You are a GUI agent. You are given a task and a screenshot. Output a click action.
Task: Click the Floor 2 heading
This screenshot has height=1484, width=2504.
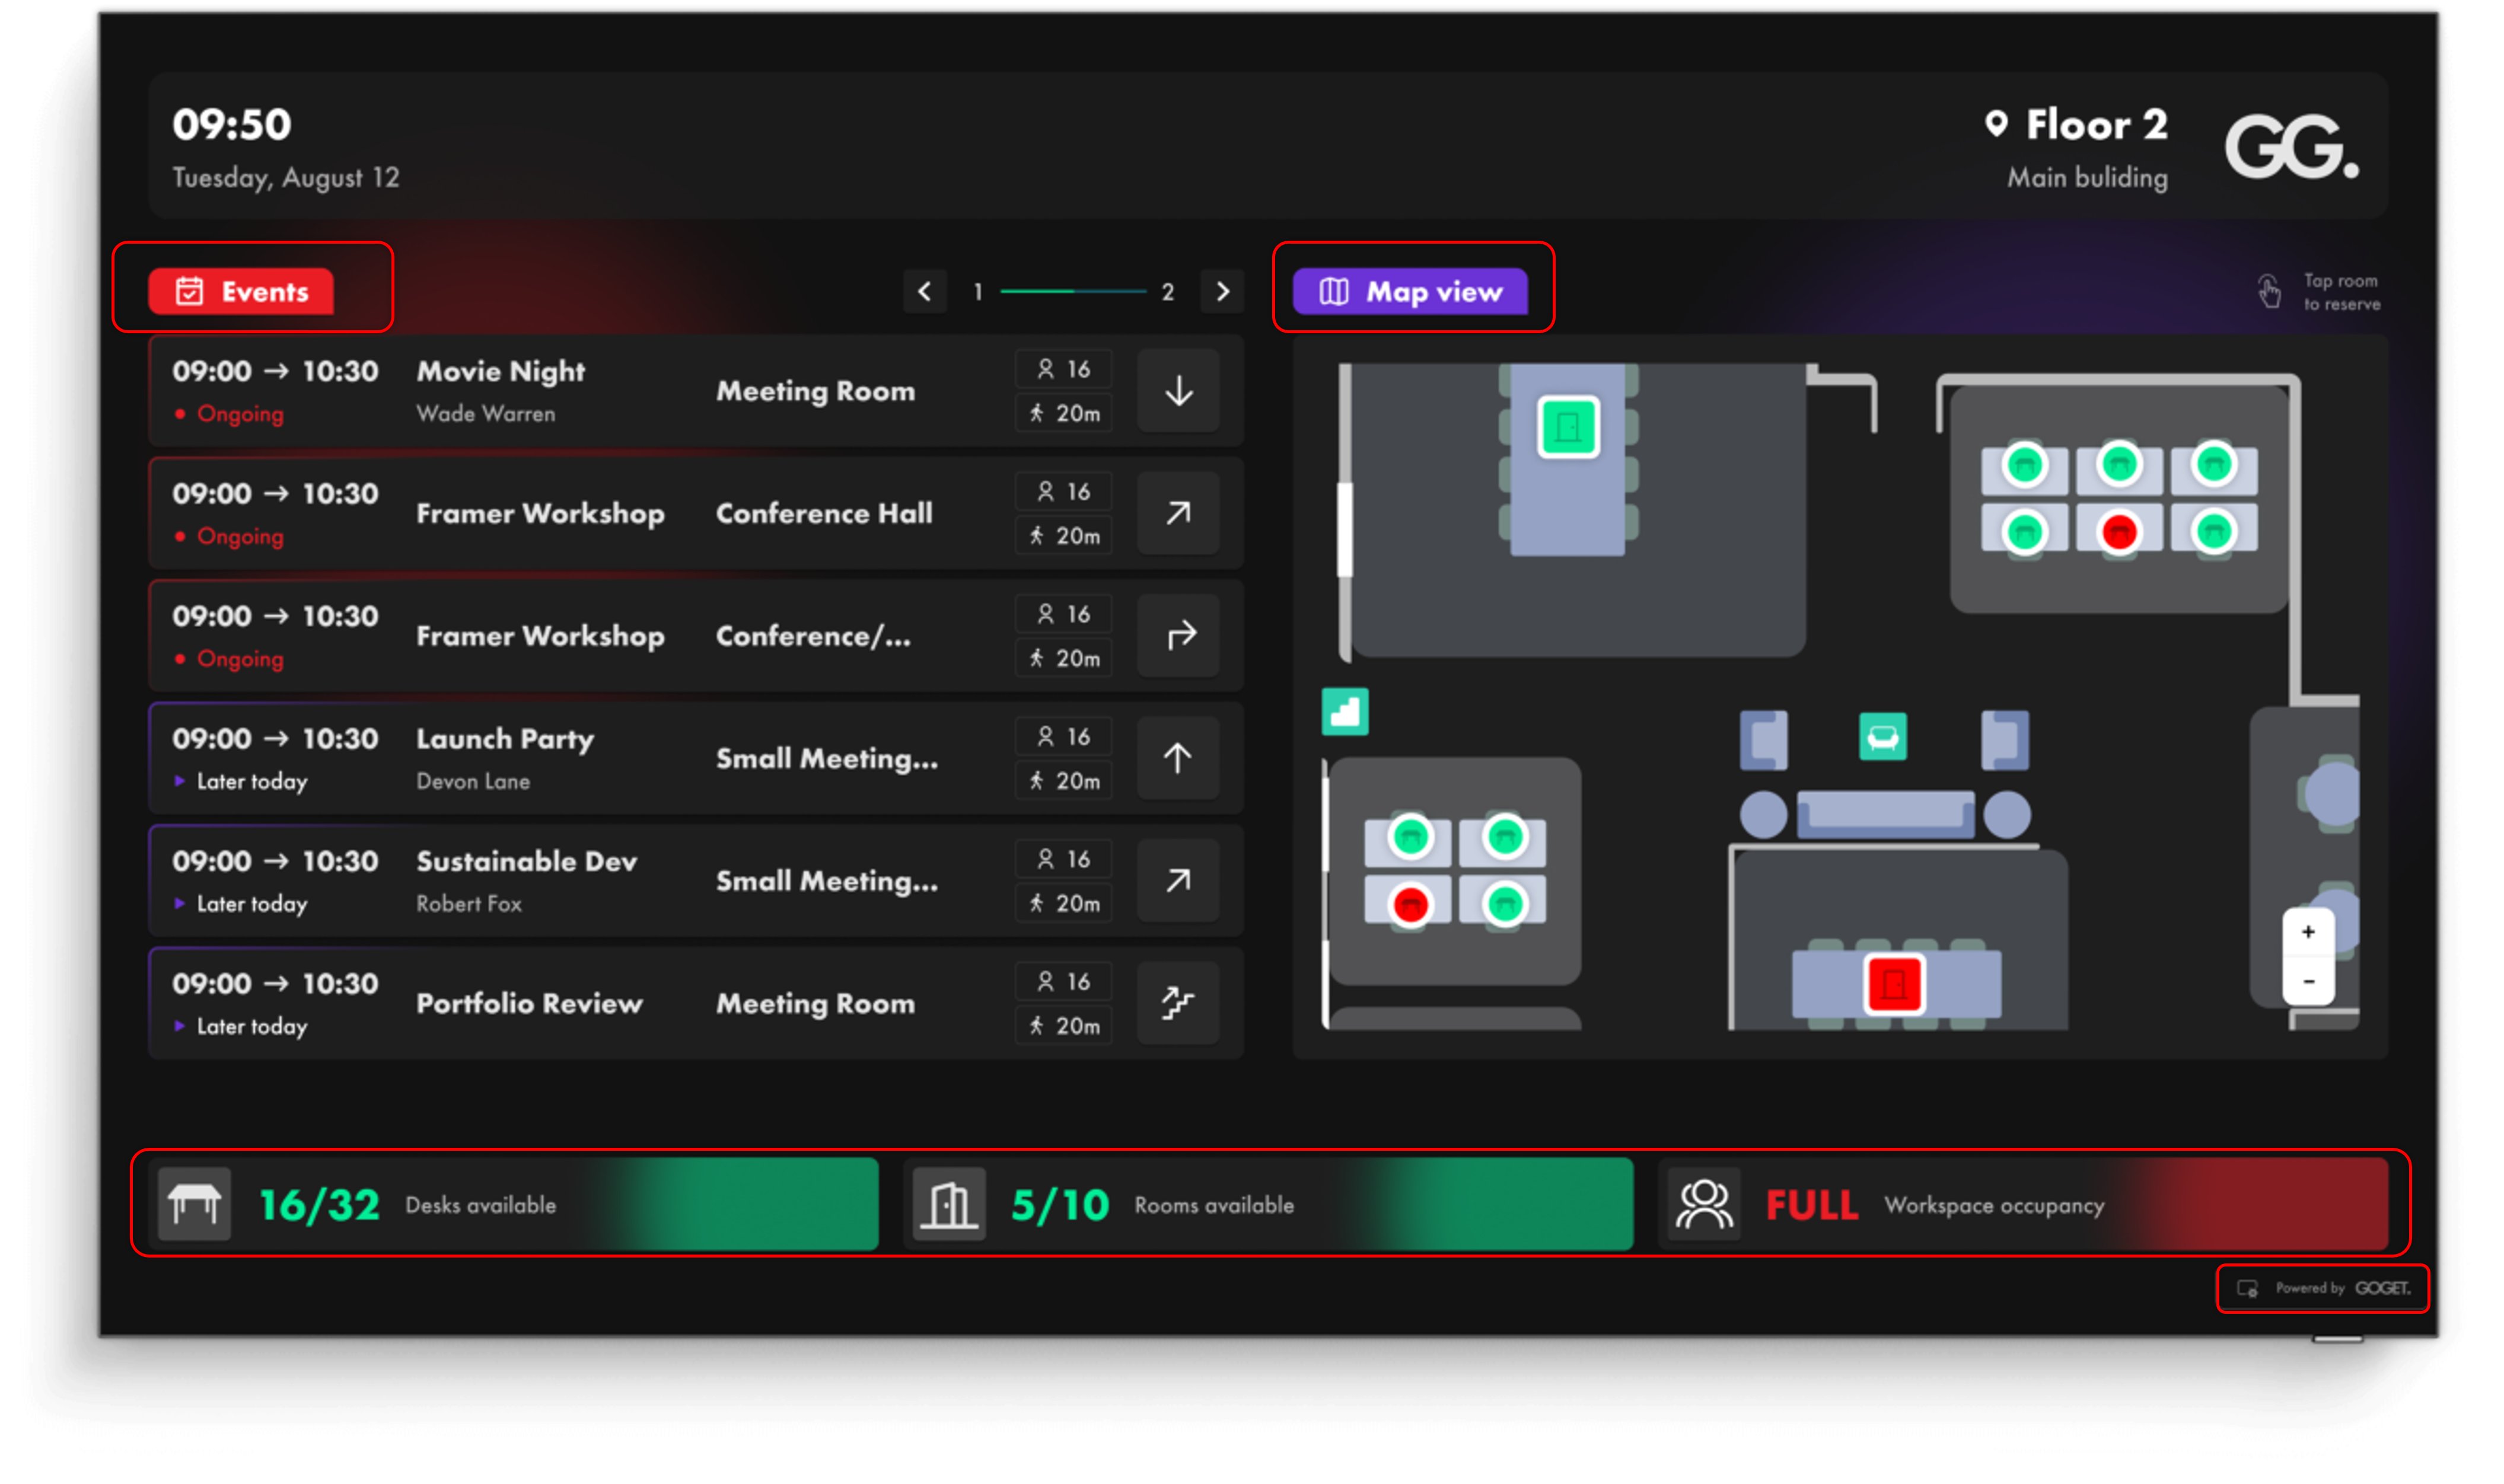click(2097, 125)
